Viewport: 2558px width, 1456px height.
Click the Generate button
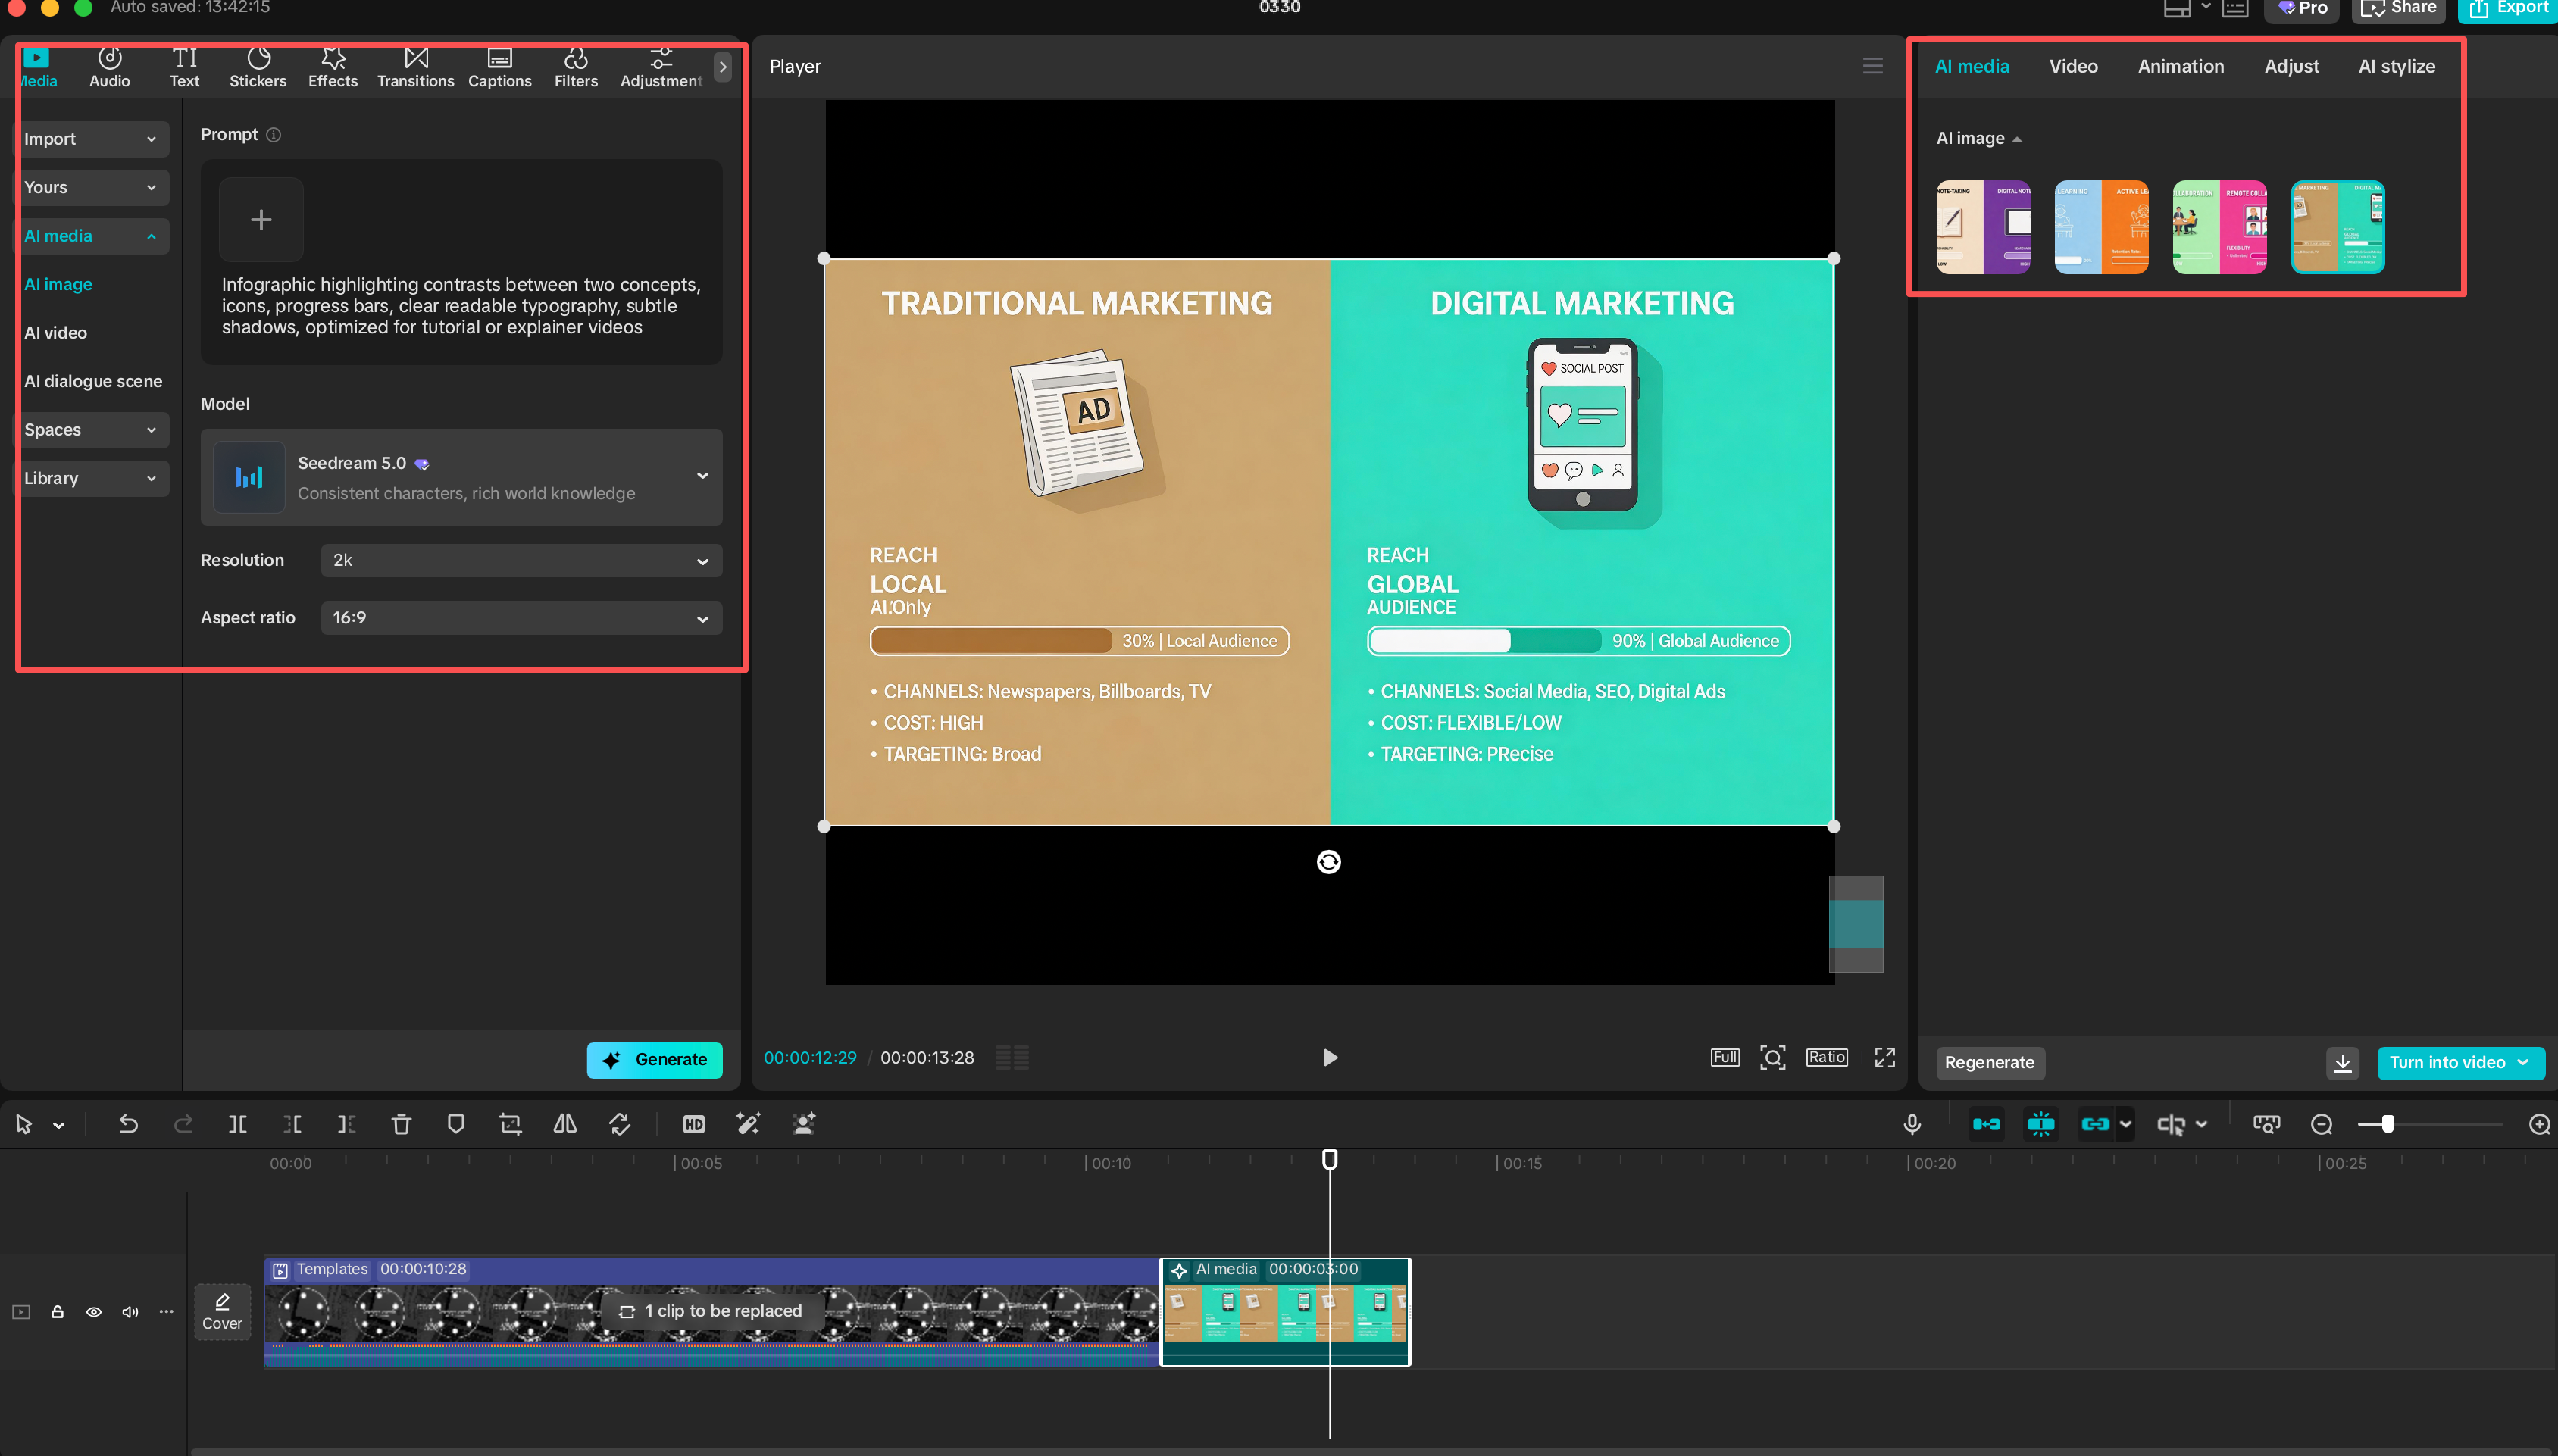654,1059
